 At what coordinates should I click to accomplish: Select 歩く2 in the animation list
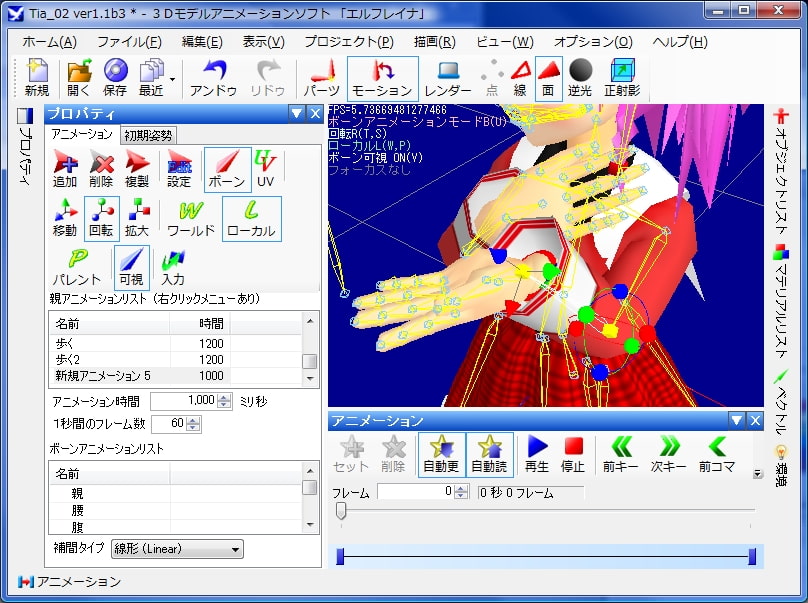tap(70, 359)
